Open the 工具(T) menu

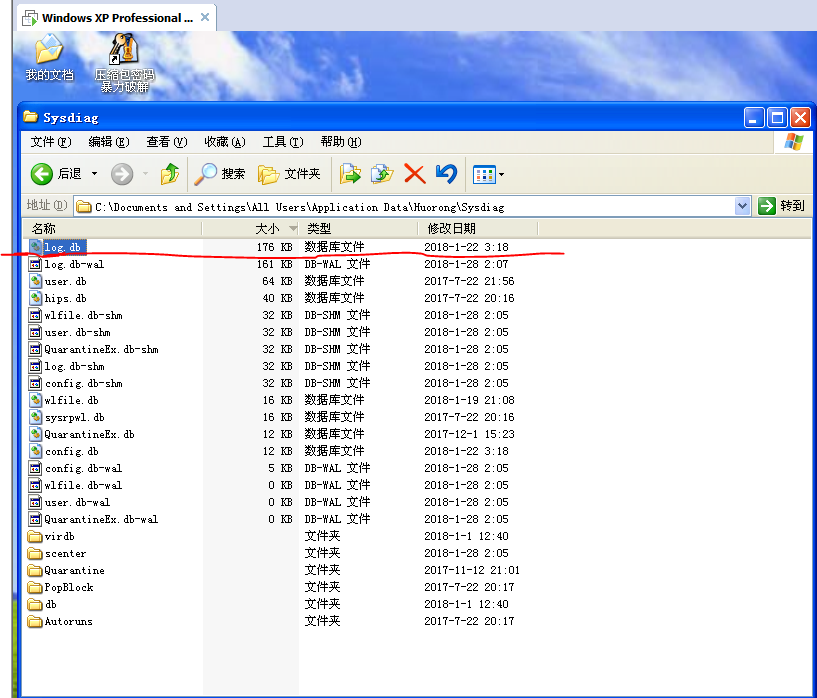click(283, 142)
